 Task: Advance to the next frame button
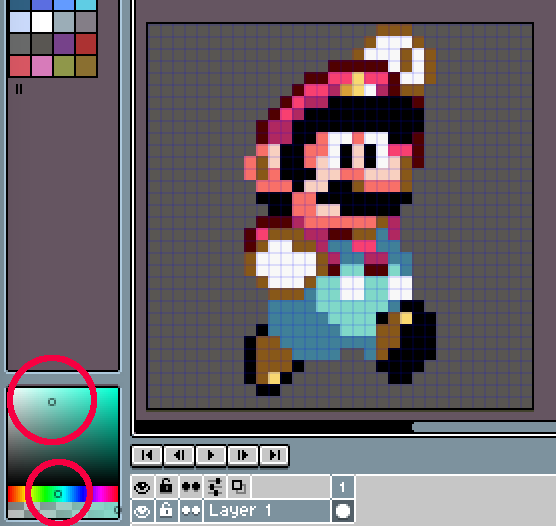(x=243, y=455)
